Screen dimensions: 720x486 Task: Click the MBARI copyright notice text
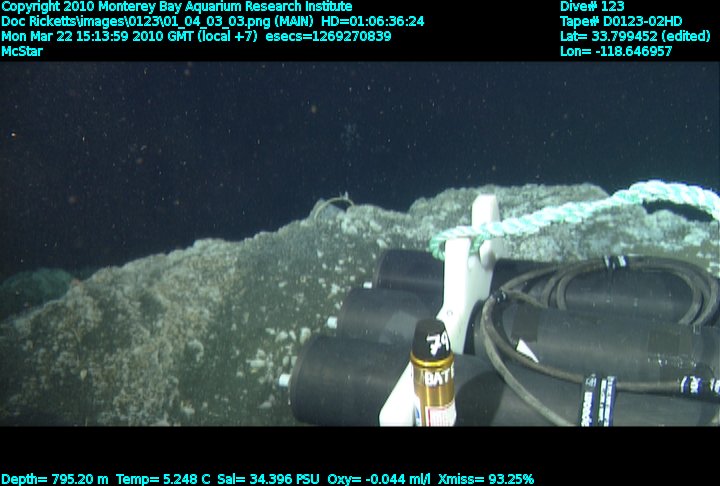coord(176,7)
